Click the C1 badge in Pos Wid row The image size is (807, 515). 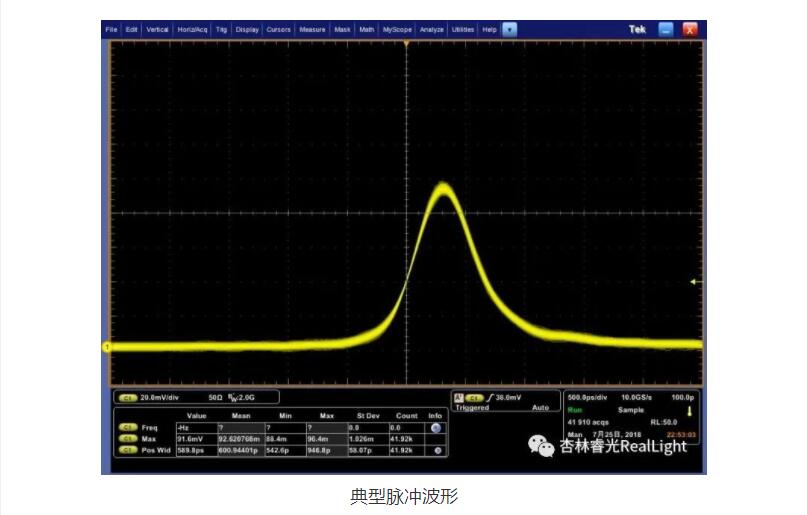point(128,450)
